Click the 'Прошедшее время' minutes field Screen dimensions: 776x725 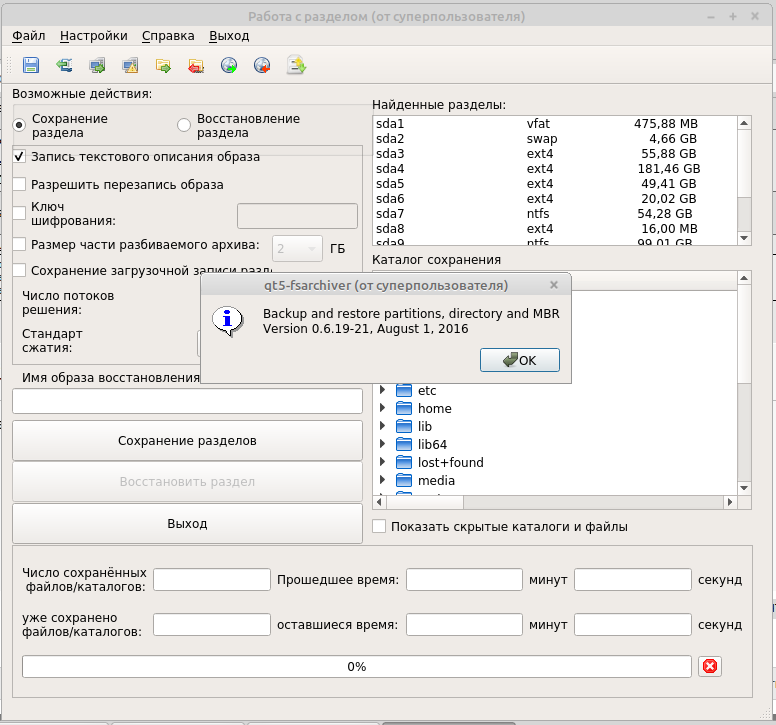click(x=464, y=580)
